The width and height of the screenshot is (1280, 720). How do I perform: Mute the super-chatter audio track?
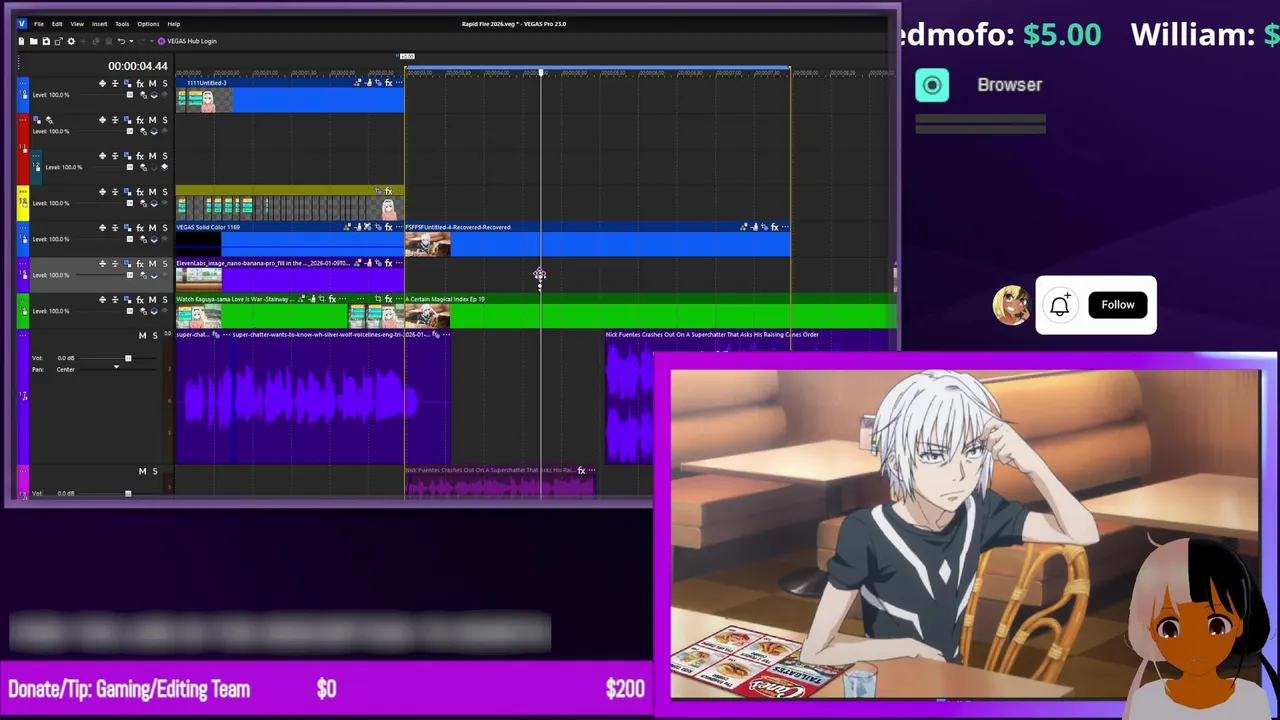point(142,335)
